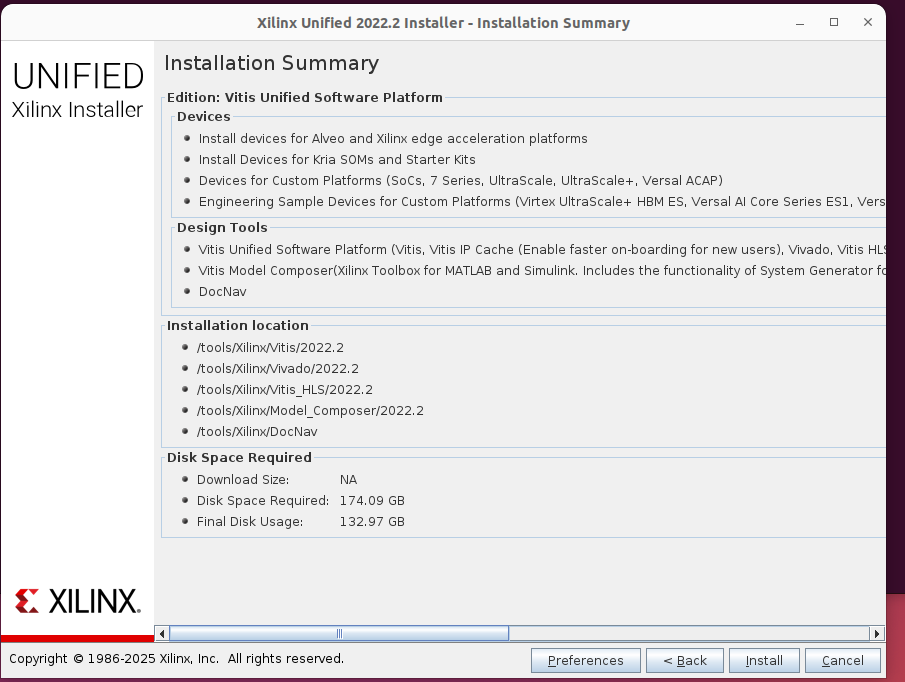Click the copyright notice text
905x682 pixels.
click(176, 659)
